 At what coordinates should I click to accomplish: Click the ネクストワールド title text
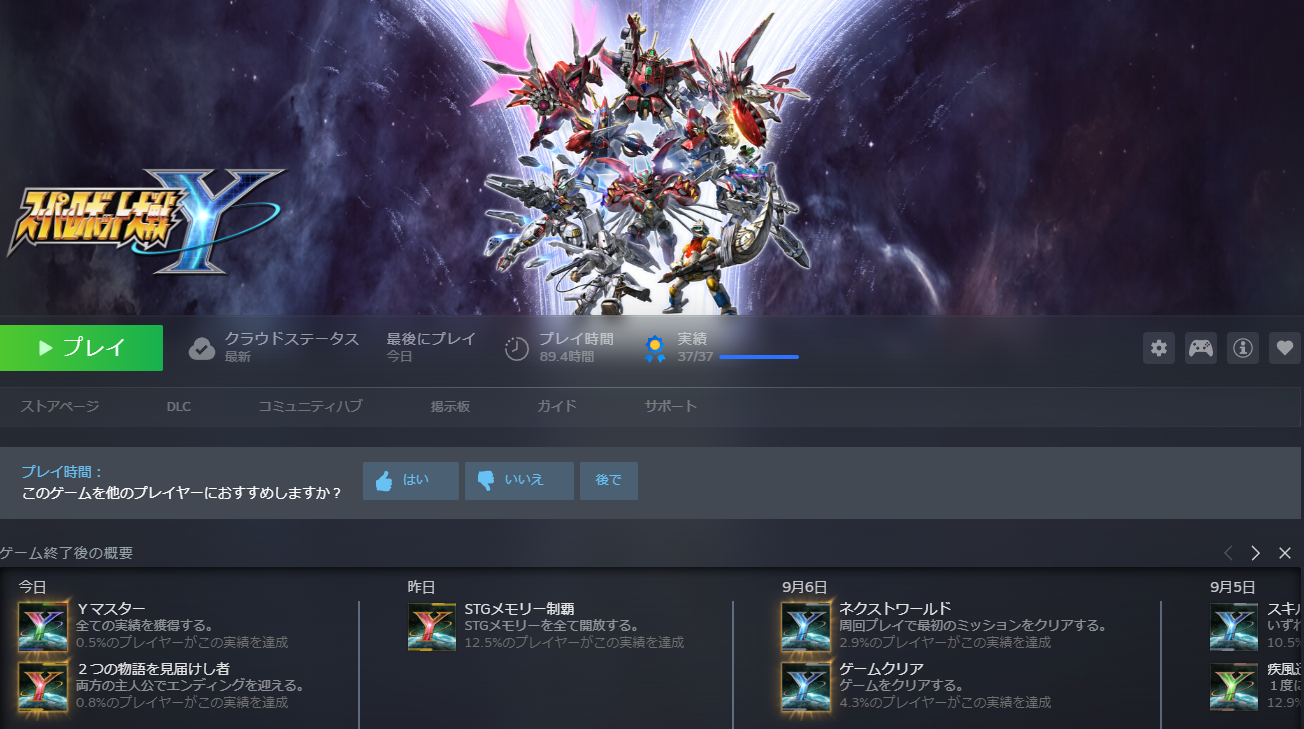coord(895,609)
